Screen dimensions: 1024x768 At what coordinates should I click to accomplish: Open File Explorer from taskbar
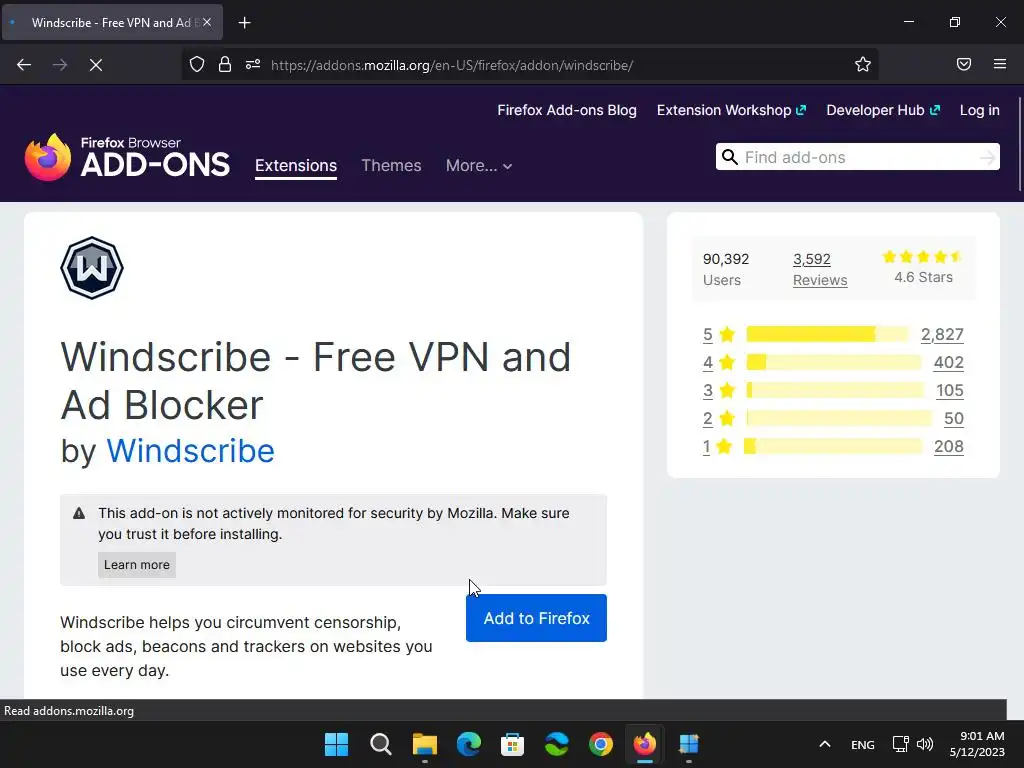coord(424,744)
